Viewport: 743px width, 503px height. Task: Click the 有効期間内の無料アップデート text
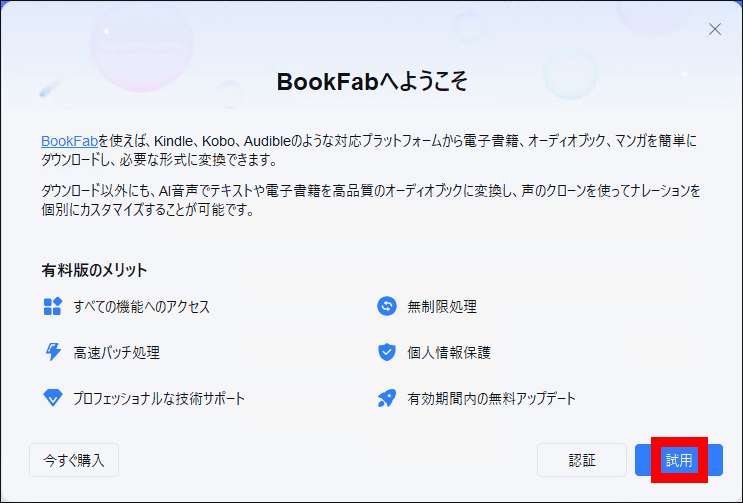click(x=491, y=399)
